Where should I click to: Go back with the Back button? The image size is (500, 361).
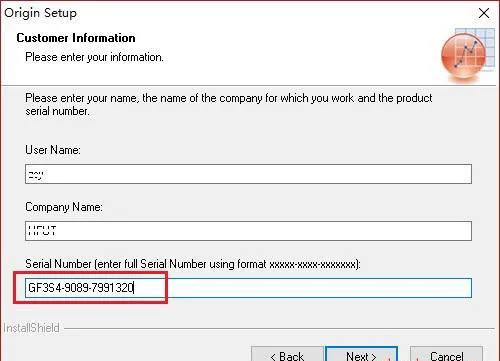(287, 354)
